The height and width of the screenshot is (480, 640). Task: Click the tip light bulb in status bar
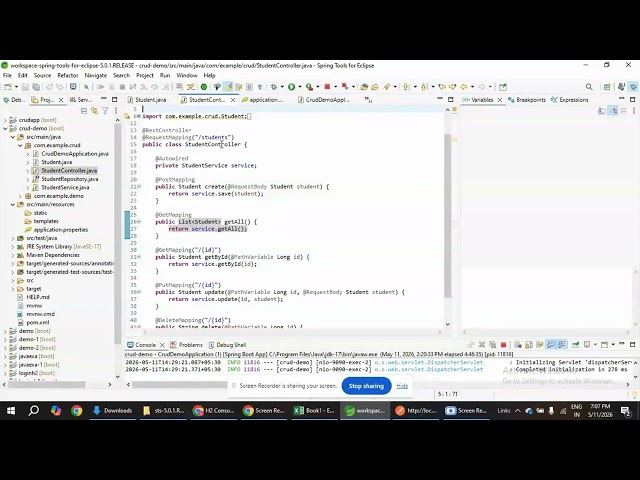(x=635, y=394)
